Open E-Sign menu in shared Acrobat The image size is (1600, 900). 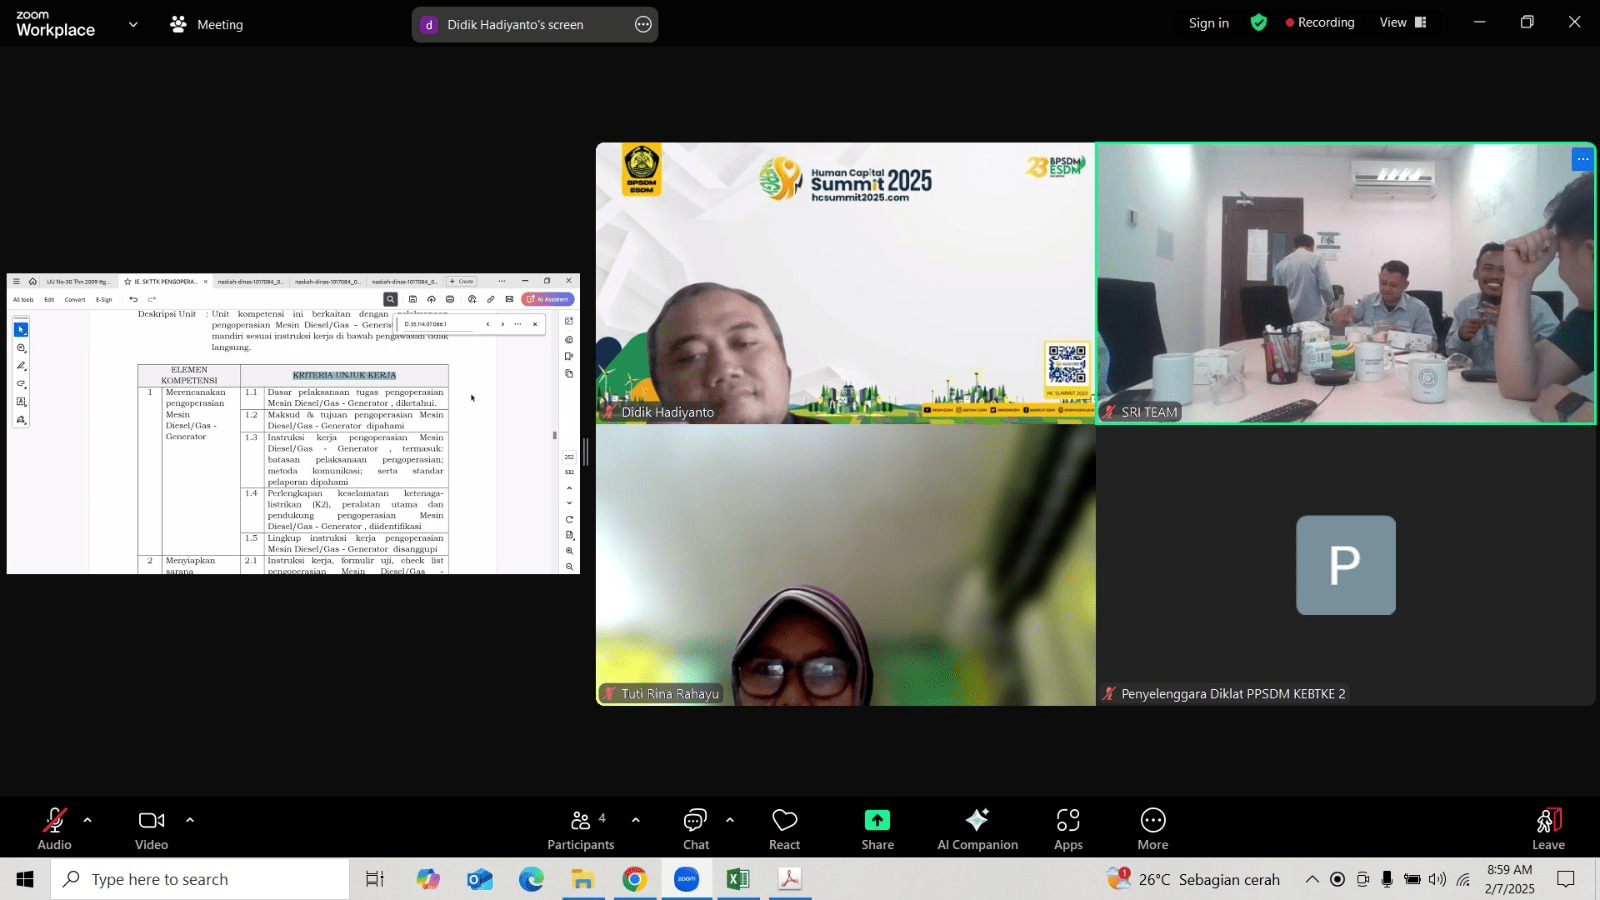coord(104,299)
